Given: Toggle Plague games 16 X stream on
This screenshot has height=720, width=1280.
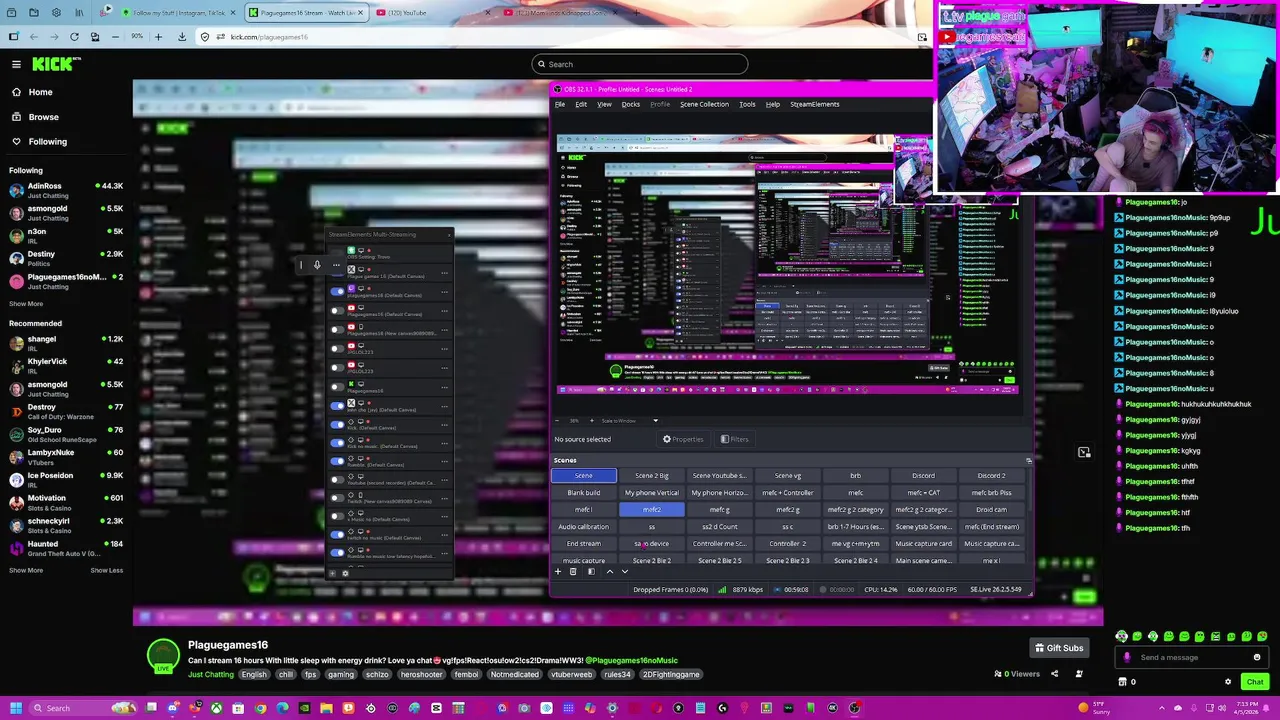Looking at the screenshot, I should (x=337, y=272).
